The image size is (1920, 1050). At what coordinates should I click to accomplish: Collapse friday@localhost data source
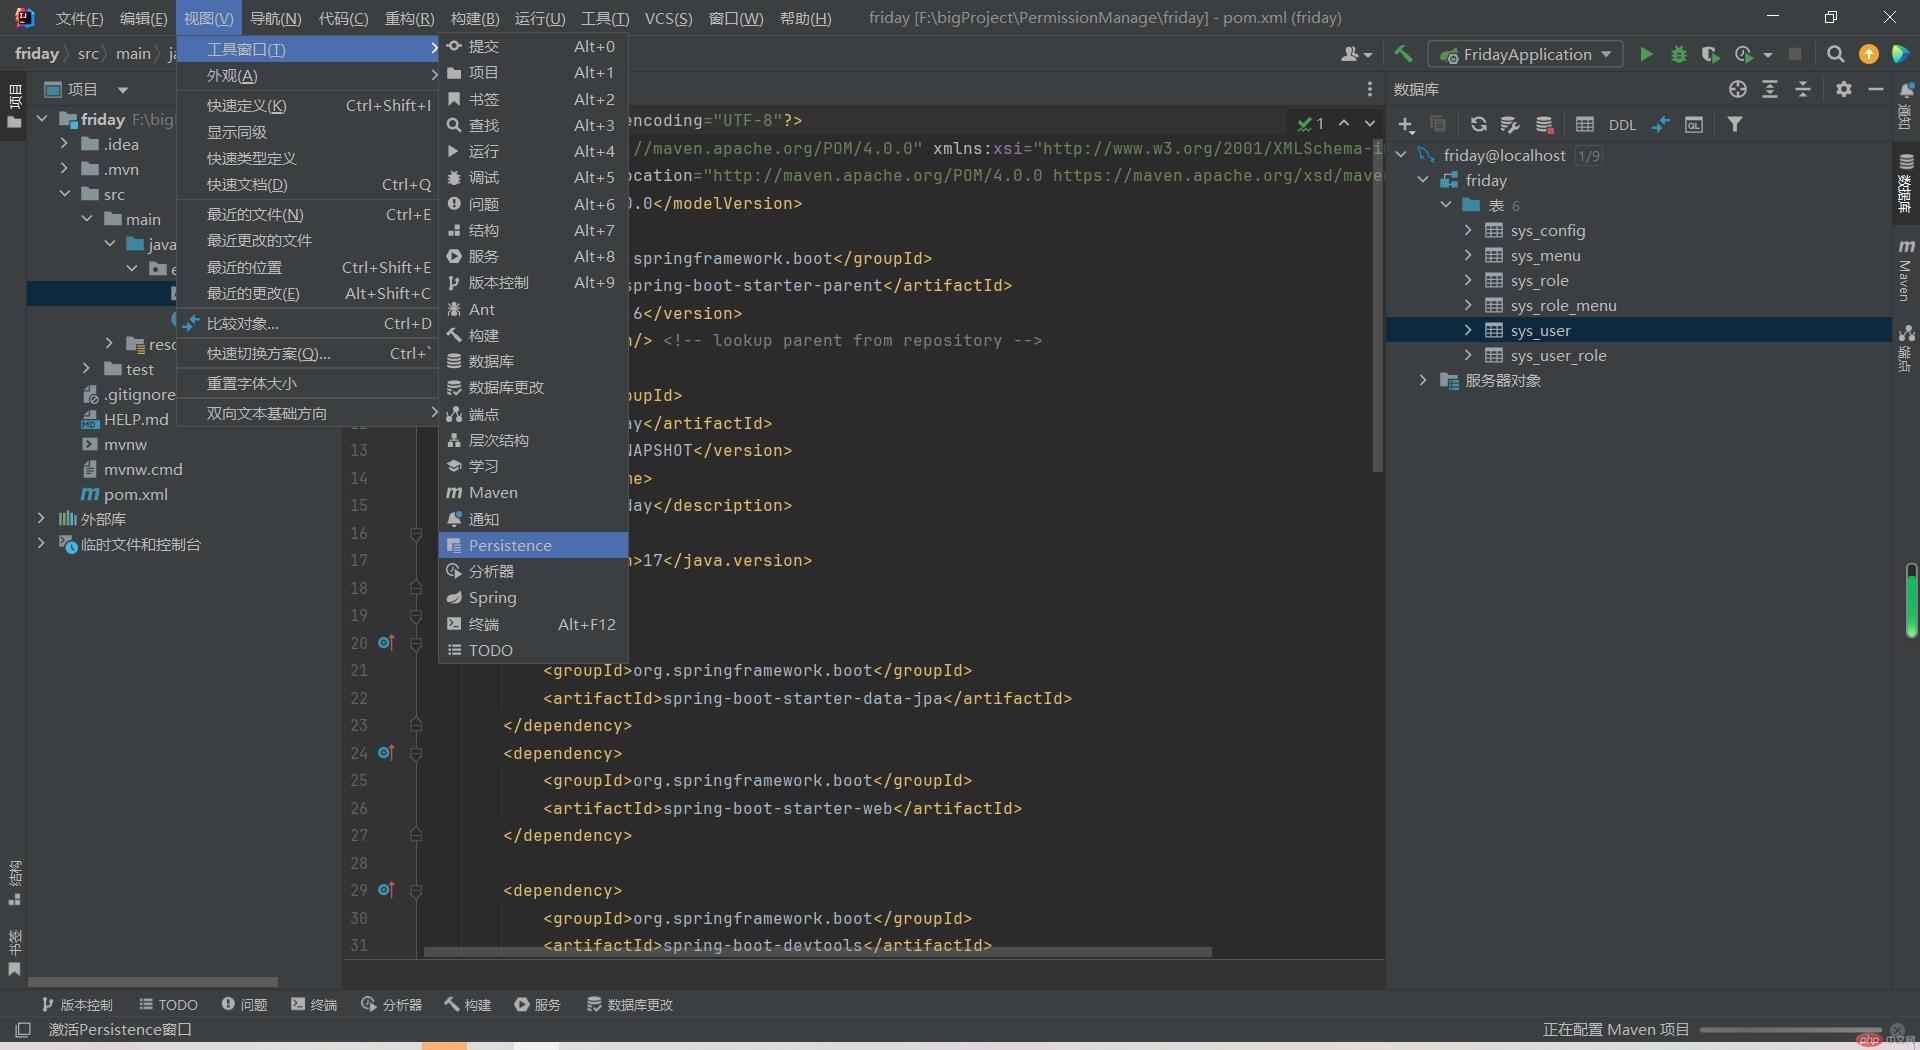[1401, 155]
